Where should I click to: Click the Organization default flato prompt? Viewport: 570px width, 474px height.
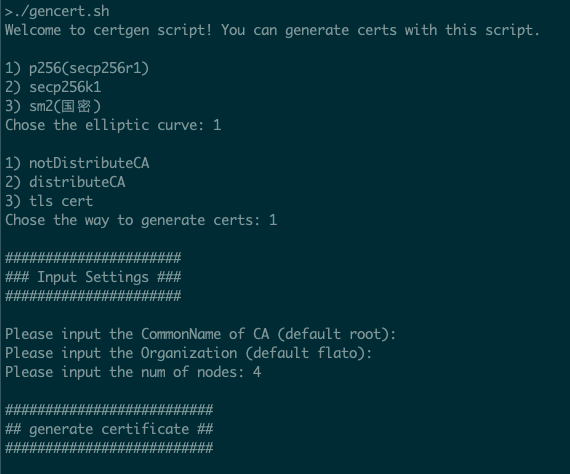tap(189, 353)
